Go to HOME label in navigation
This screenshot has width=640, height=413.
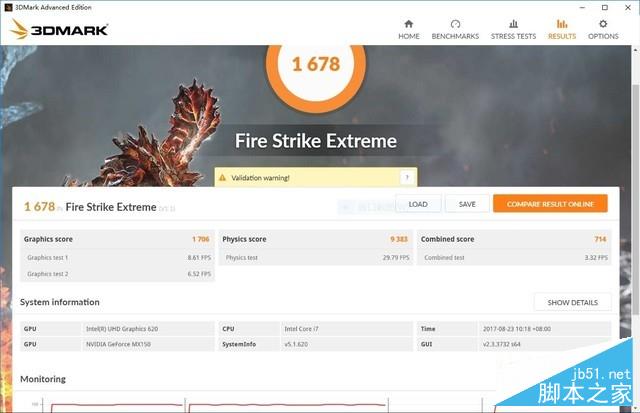pos(409,36)
